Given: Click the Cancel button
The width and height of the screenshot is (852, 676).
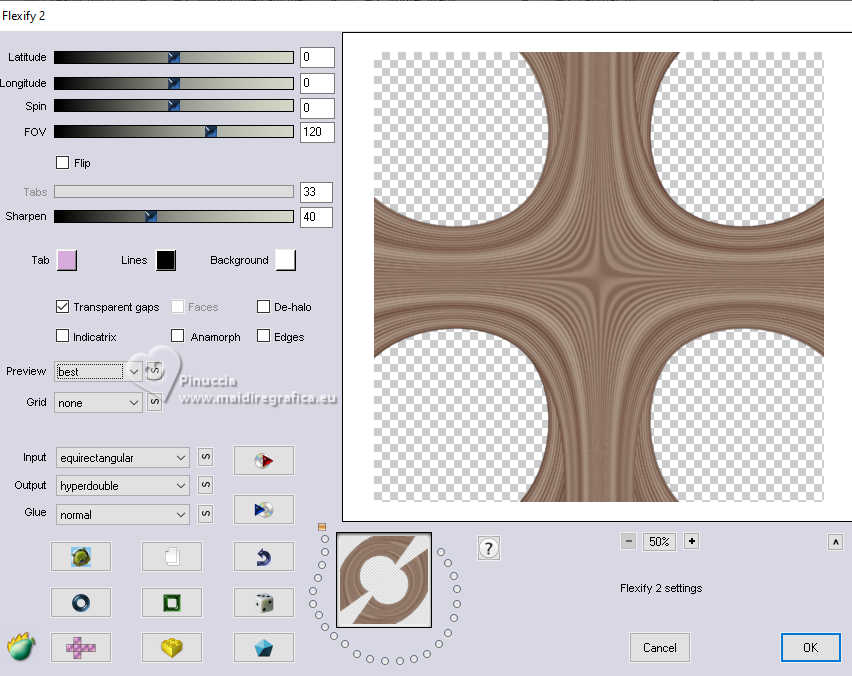Looking at the screenshot, I should 660,647.
